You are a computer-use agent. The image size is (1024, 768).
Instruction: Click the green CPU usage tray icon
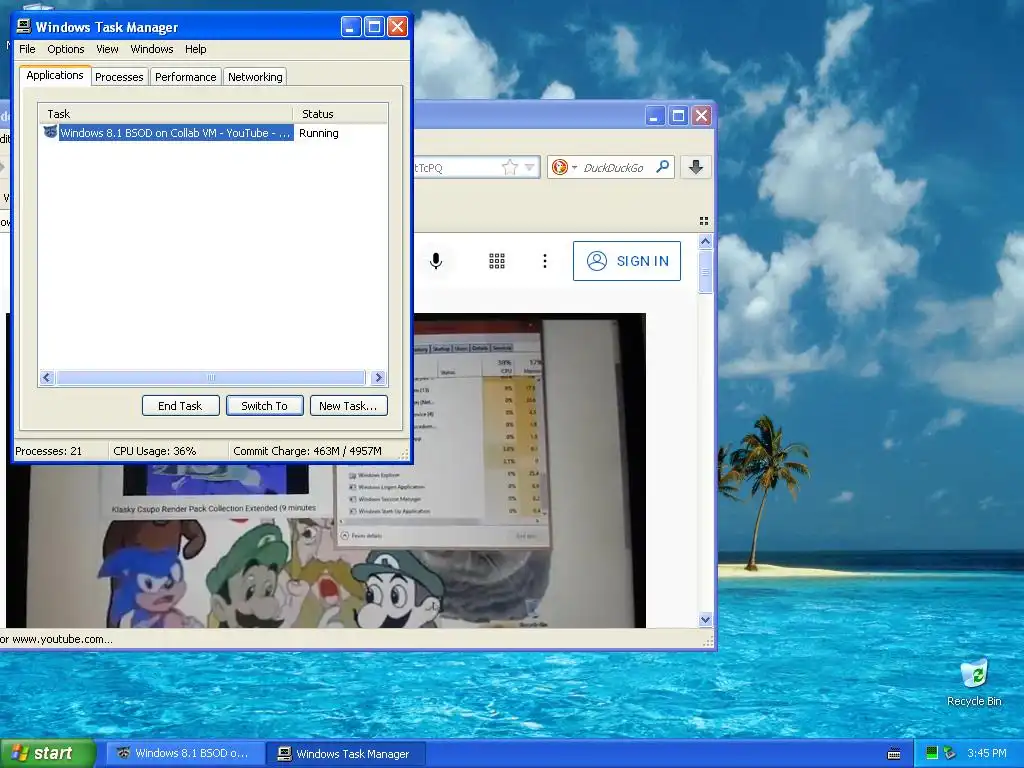pos(932,753)
